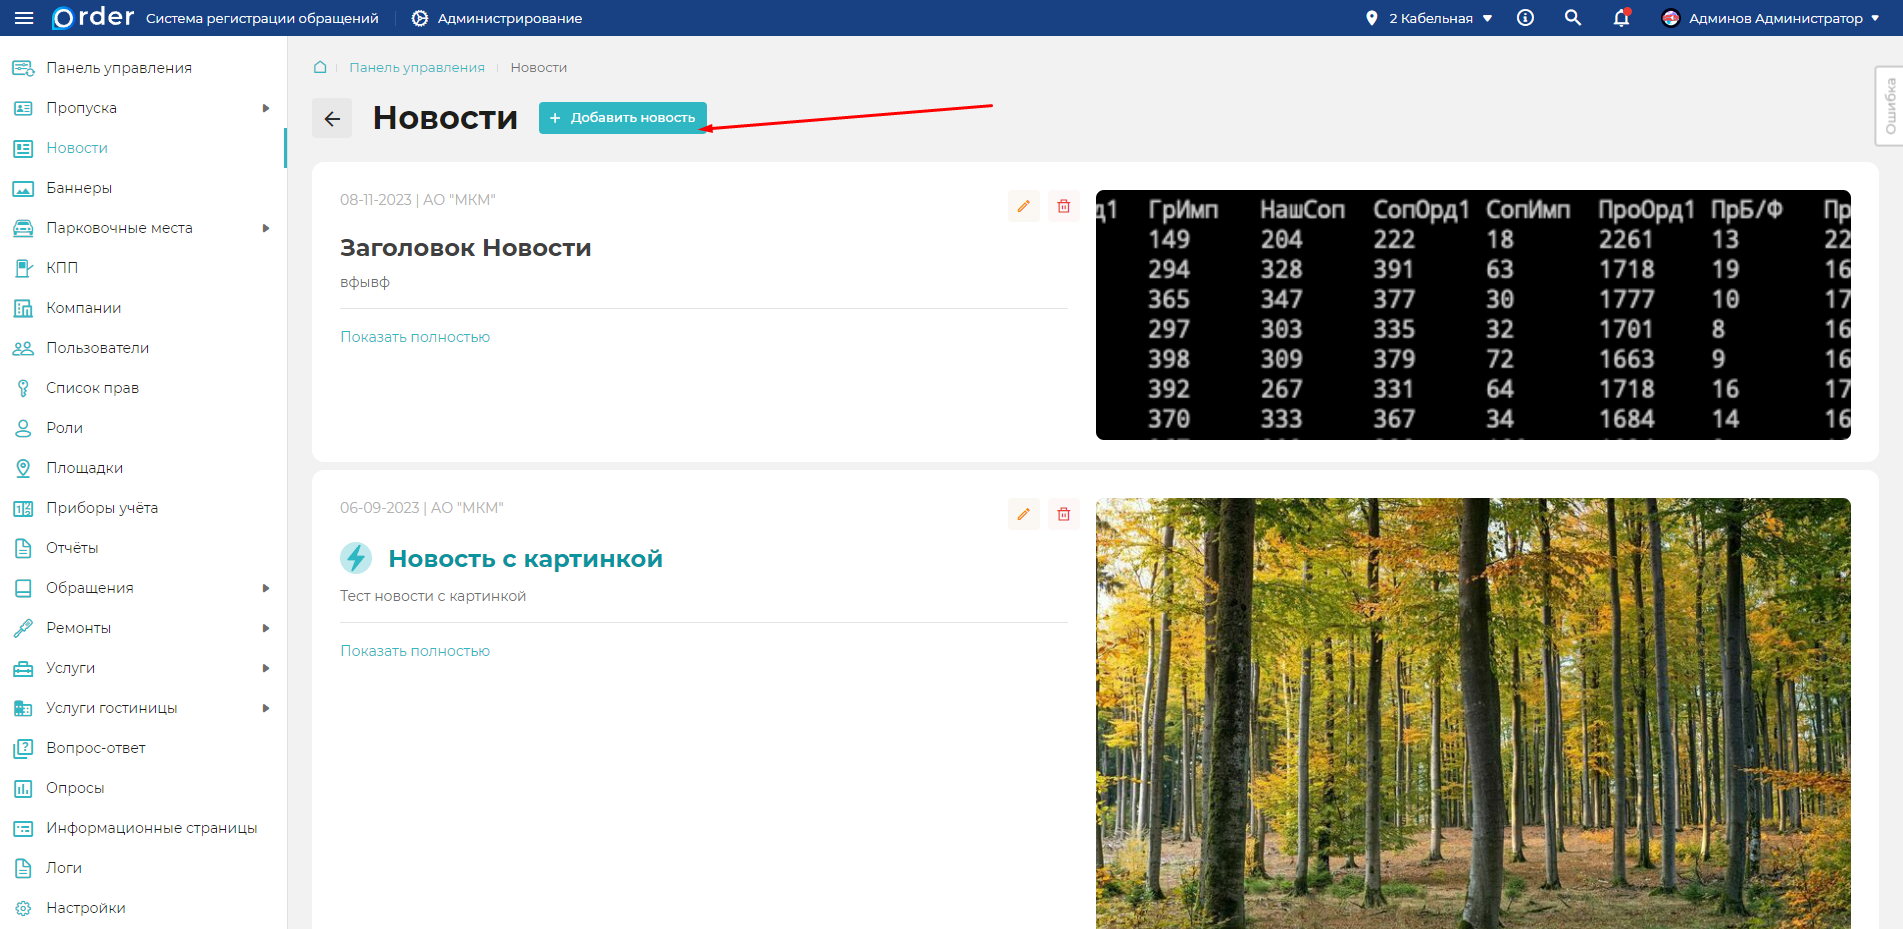Click the home breadcrumb icon

pyautogui.click(x=320, y=67)
